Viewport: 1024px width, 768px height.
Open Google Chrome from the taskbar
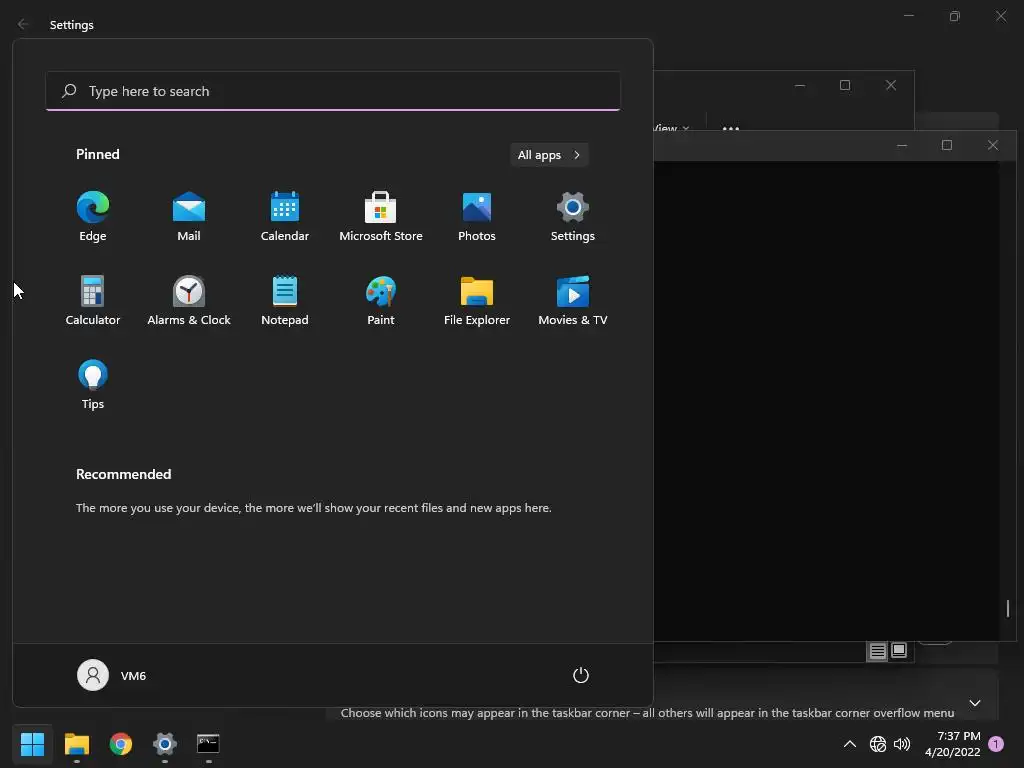coord(121,744)
